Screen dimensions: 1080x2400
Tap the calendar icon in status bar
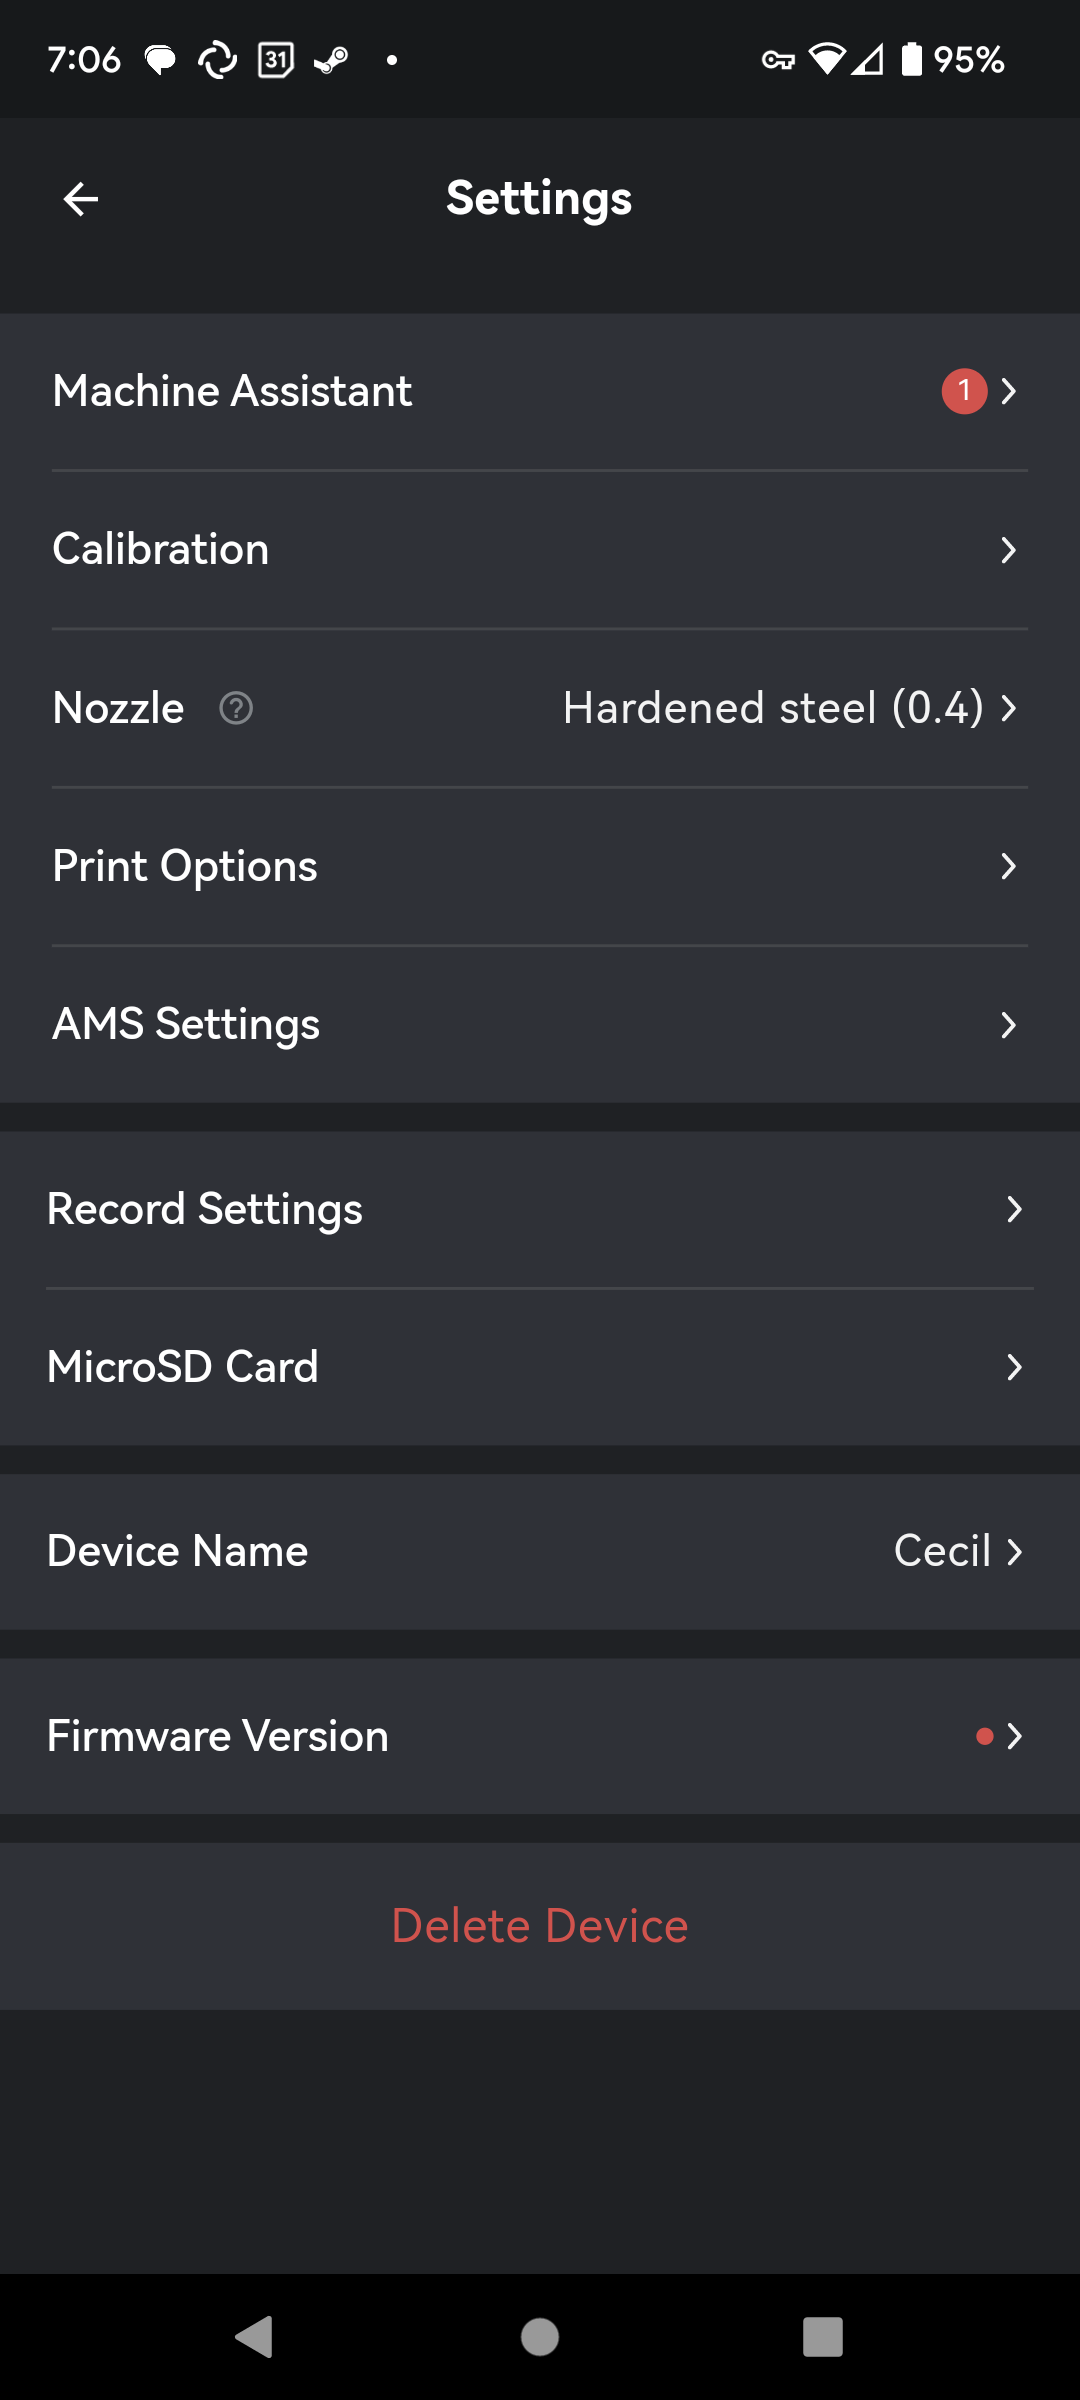(x=276, y=60)
